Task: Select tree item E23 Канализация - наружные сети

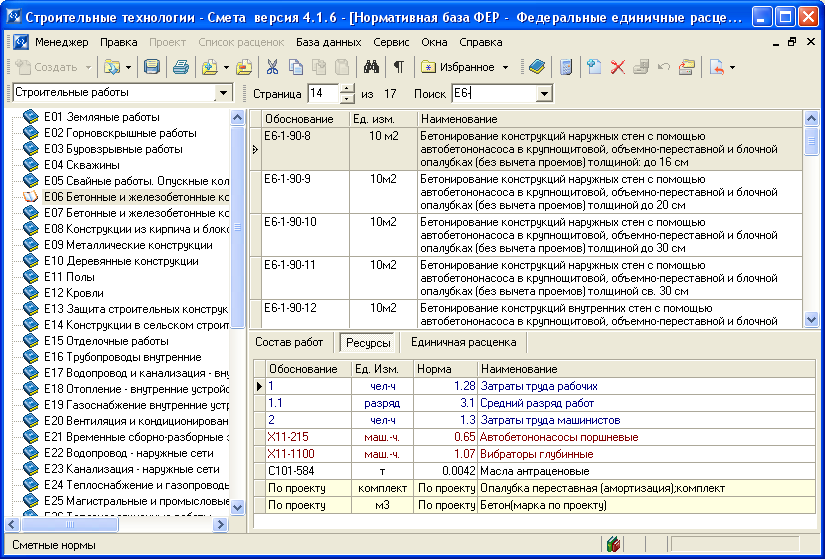Action: [x=132, y=468]
